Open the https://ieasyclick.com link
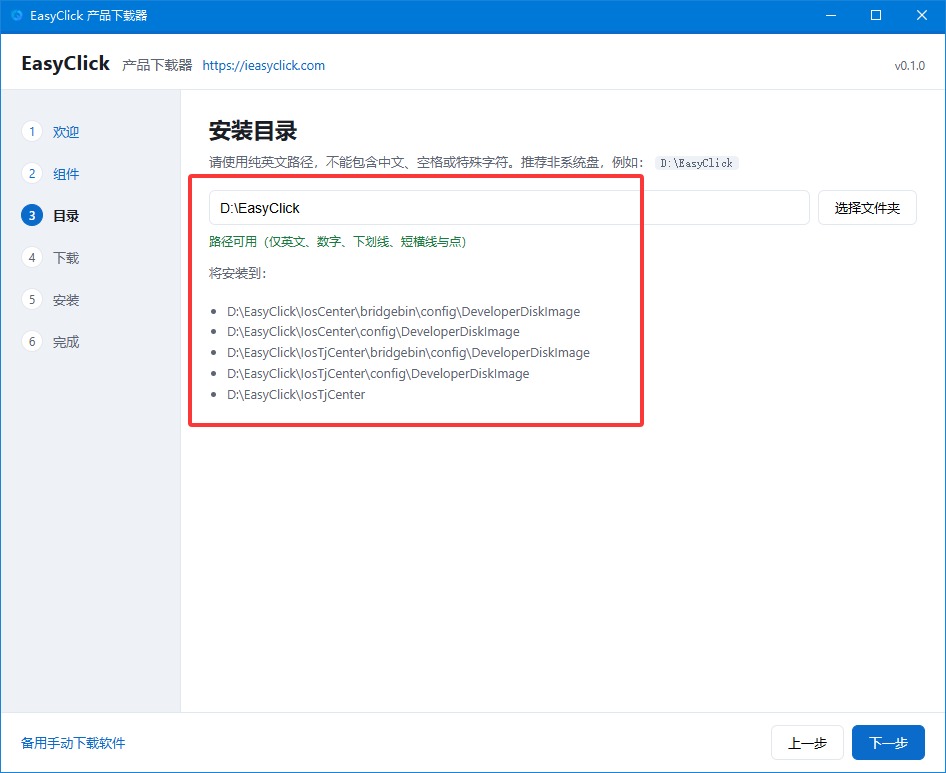Screen dimensions: 946x773 point(264,65)
